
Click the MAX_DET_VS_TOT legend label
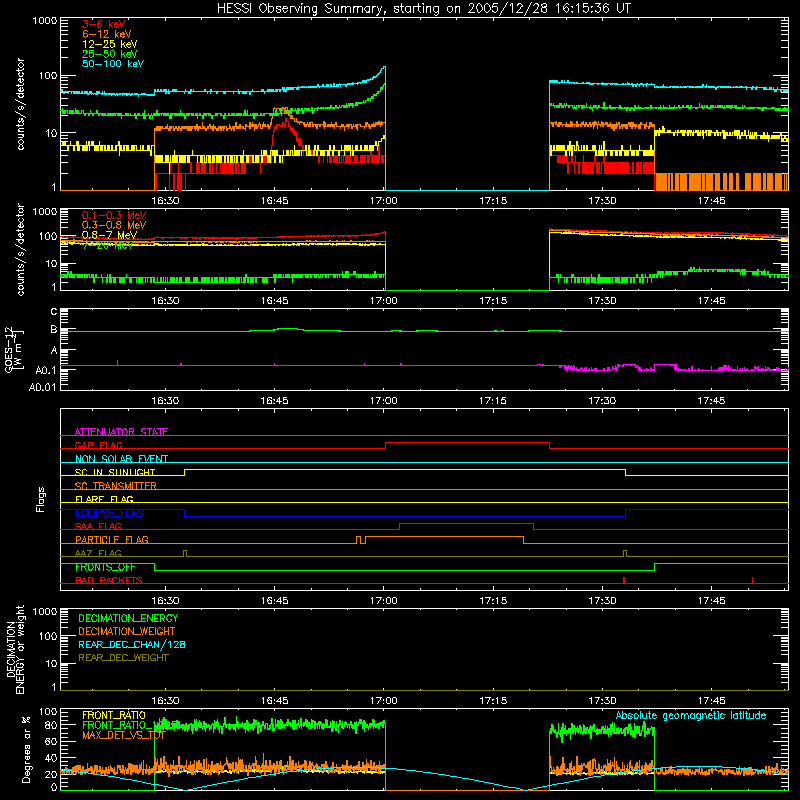(123, 735)
